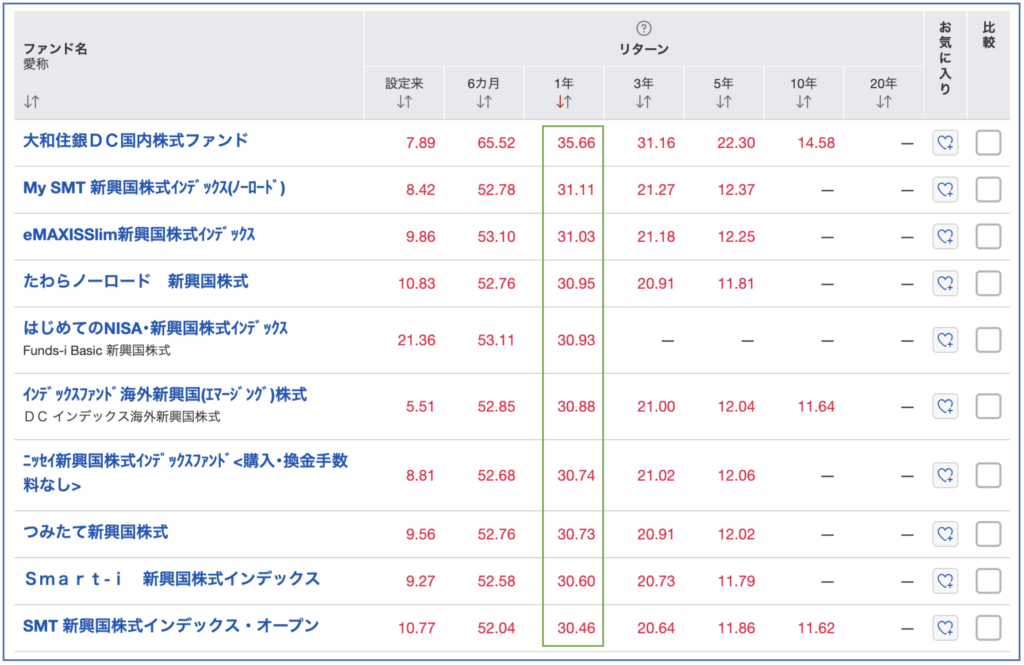The width and height of the screenshot is (1024, 665).
Task: Sort by 設定来 return column
Action: [x=405, y=102]
